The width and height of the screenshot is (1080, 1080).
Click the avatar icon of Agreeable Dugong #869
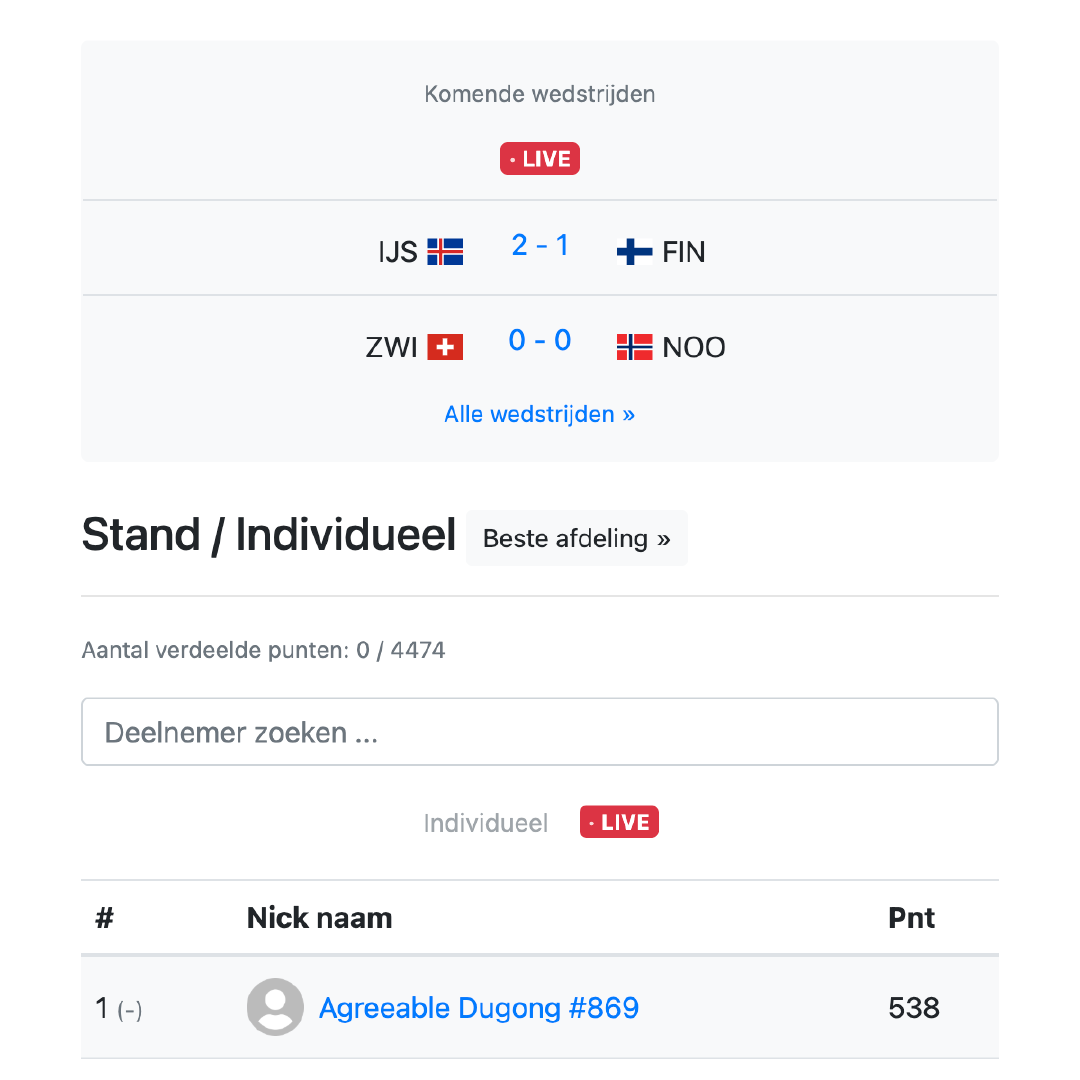coord(275,1007)
